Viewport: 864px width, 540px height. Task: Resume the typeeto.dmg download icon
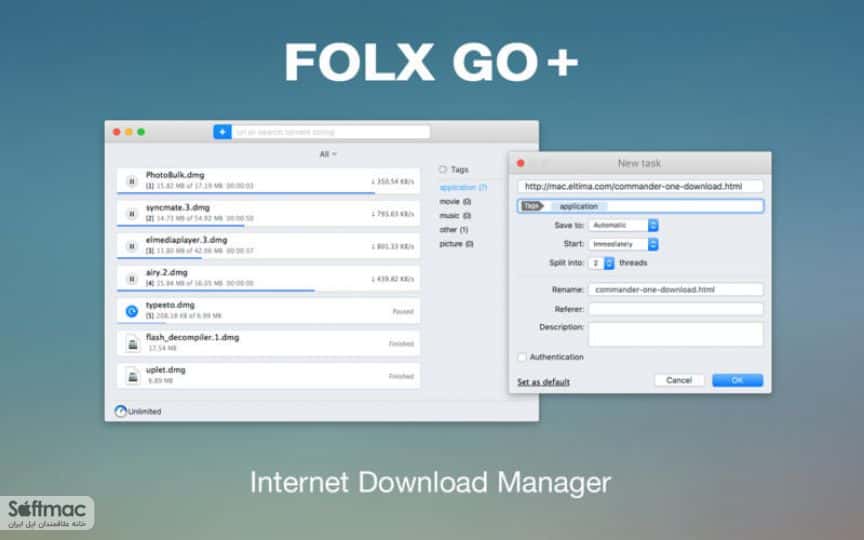[132, 311]
